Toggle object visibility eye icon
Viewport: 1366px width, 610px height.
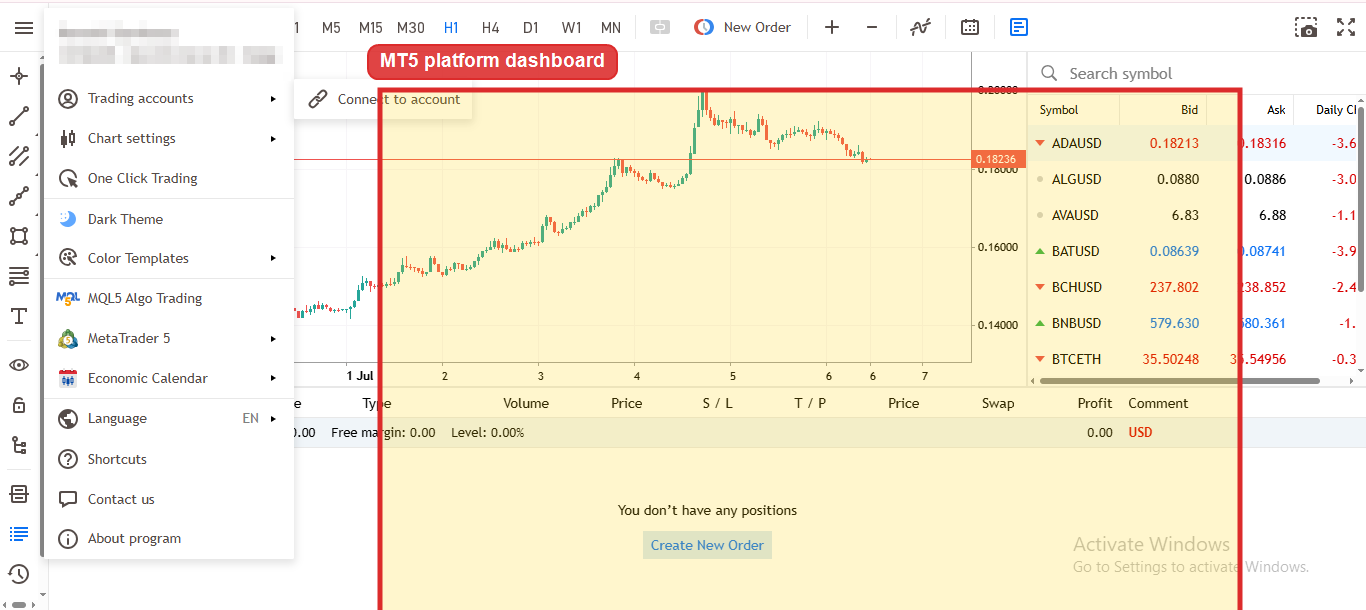point(18,365)
